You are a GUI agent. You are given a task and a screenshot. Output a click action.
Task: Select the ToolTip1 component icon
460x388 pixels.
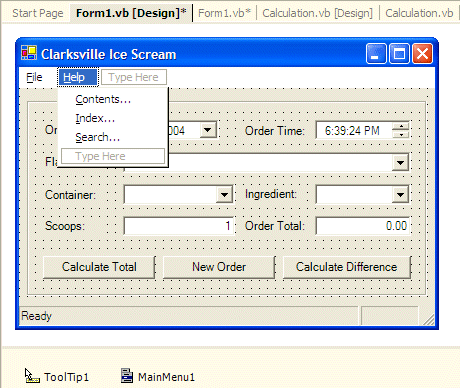coord(32,376)
